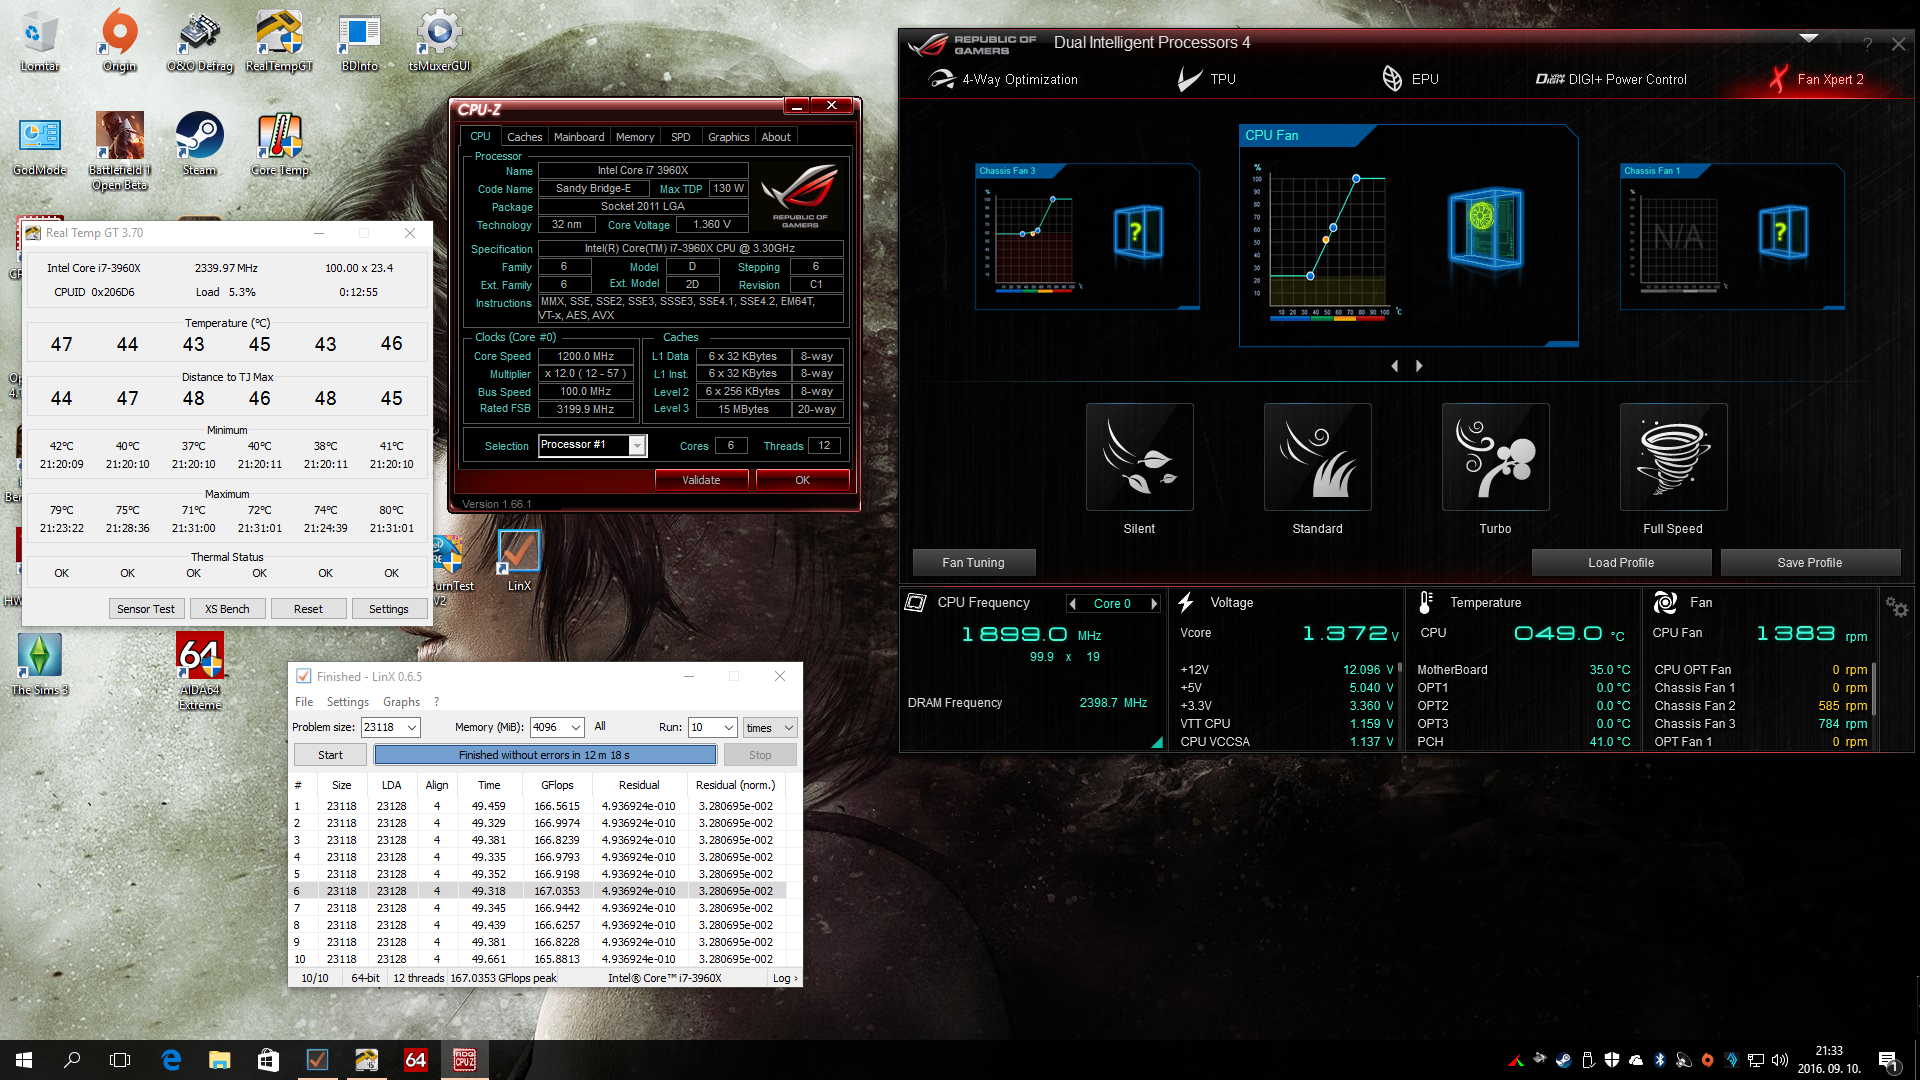
Task: Switch to Mainboard tab in CPU-Z
Action: (x=578, y=137)
